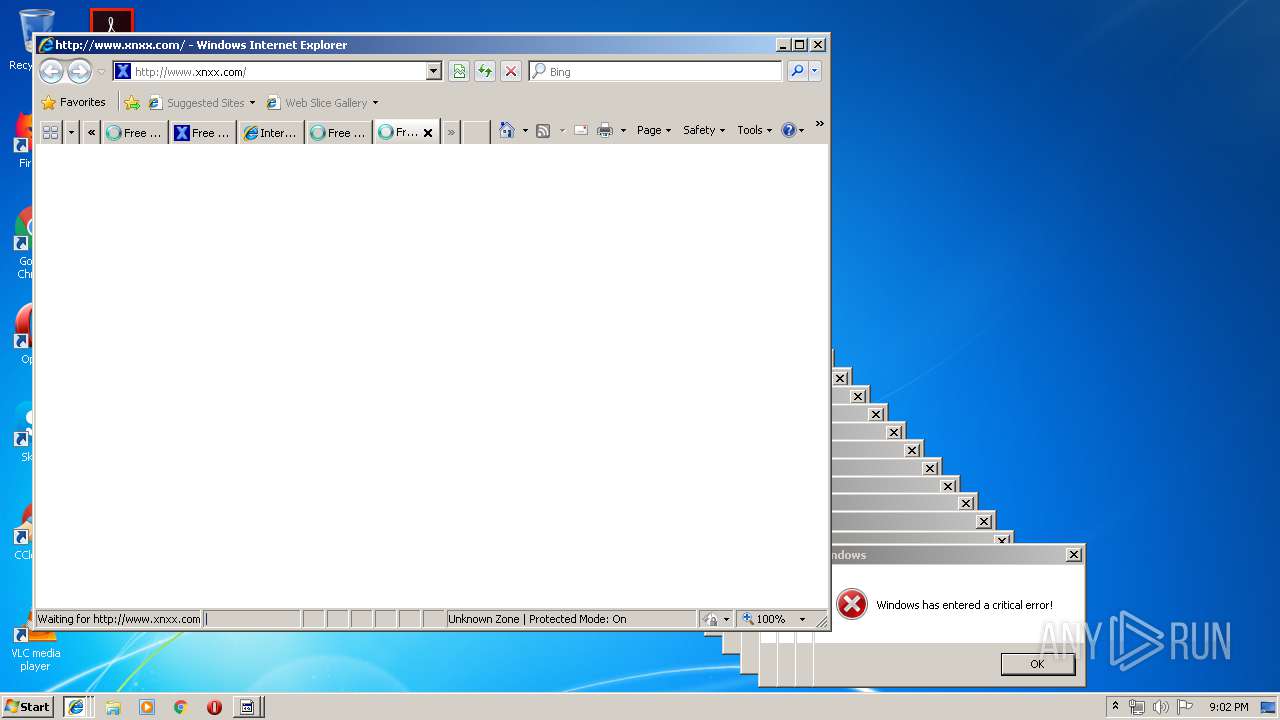
Task: Open the Suggested Sites link
Action: coord(201,102)
